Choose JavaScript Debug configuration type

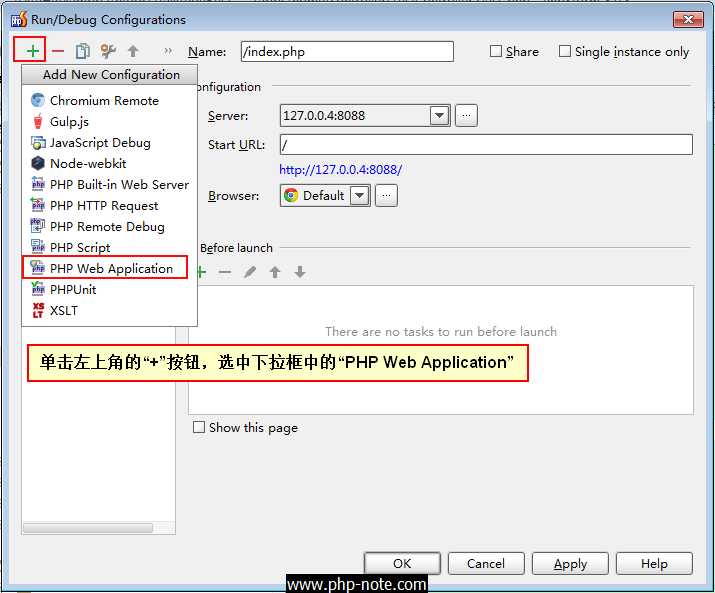(x=109, y=142)
